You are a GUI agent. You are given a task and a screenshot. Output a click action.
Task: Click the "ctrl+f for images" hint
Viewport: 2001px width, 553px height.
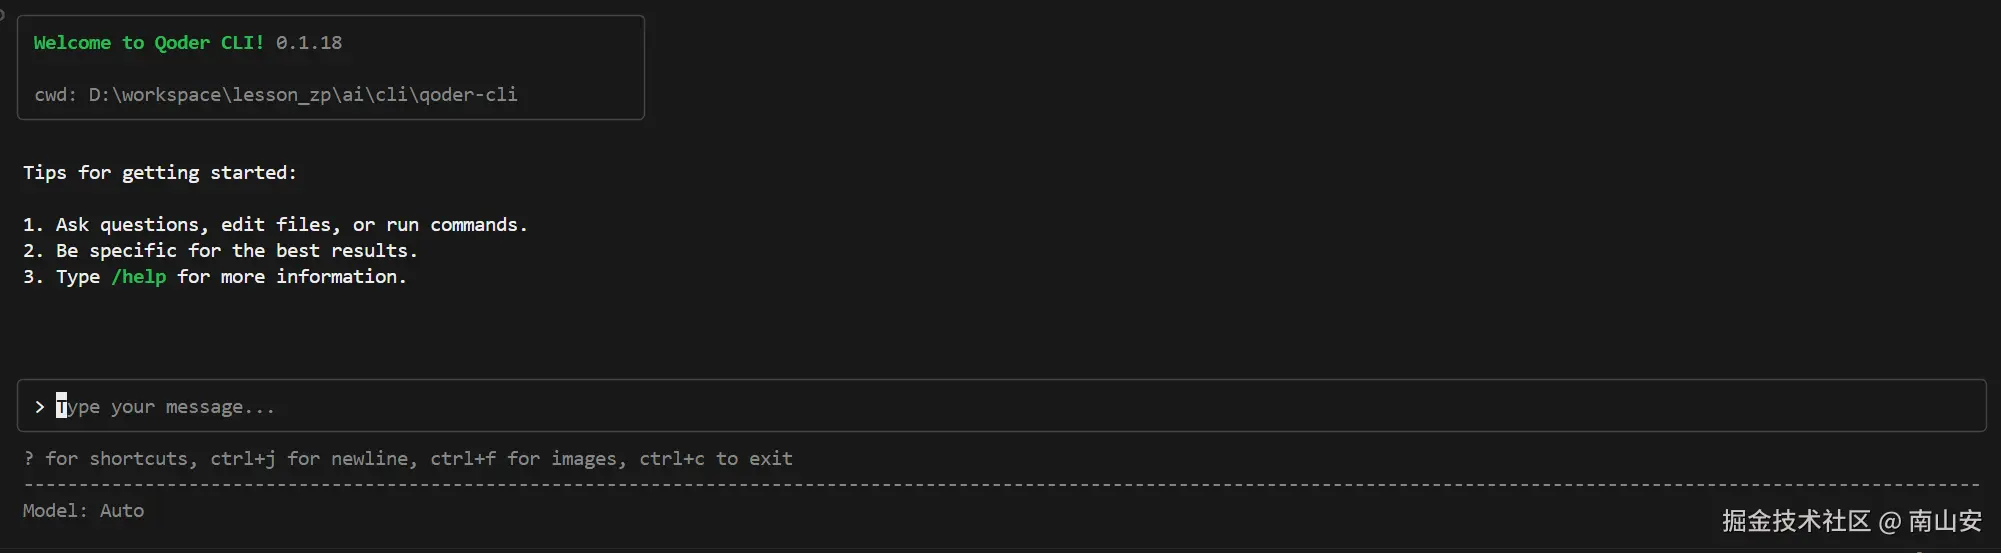pyautogui.click(x=528, y=459)
